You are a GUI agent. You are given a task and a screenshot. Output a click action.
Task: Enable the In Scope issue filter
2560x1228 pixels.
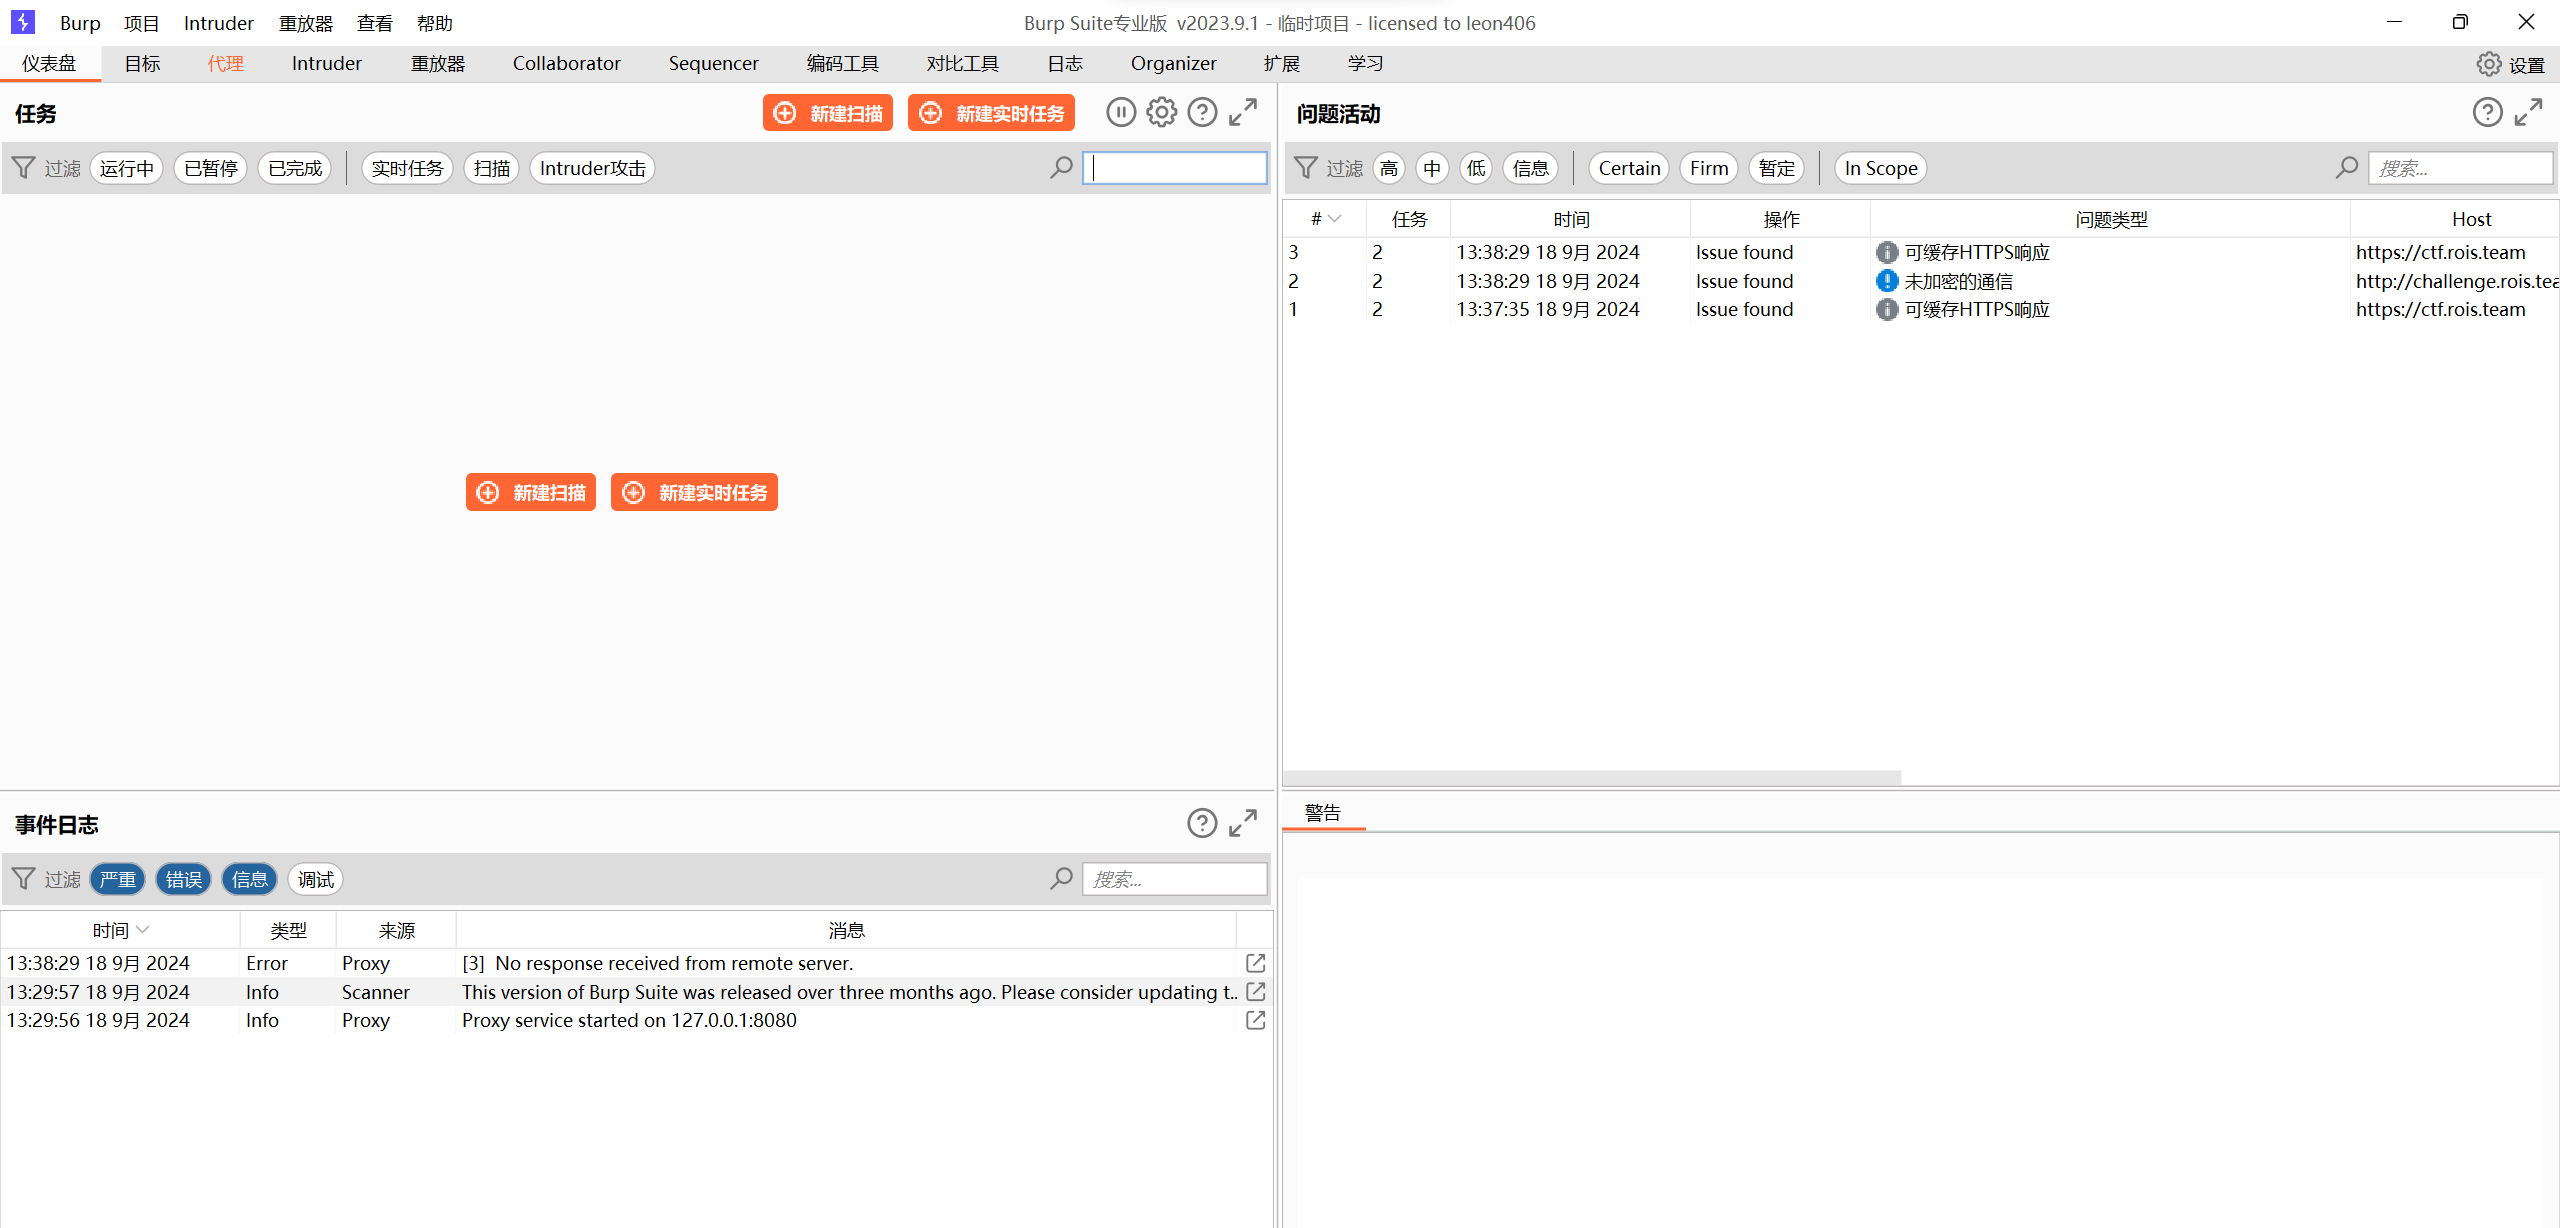1880,169
